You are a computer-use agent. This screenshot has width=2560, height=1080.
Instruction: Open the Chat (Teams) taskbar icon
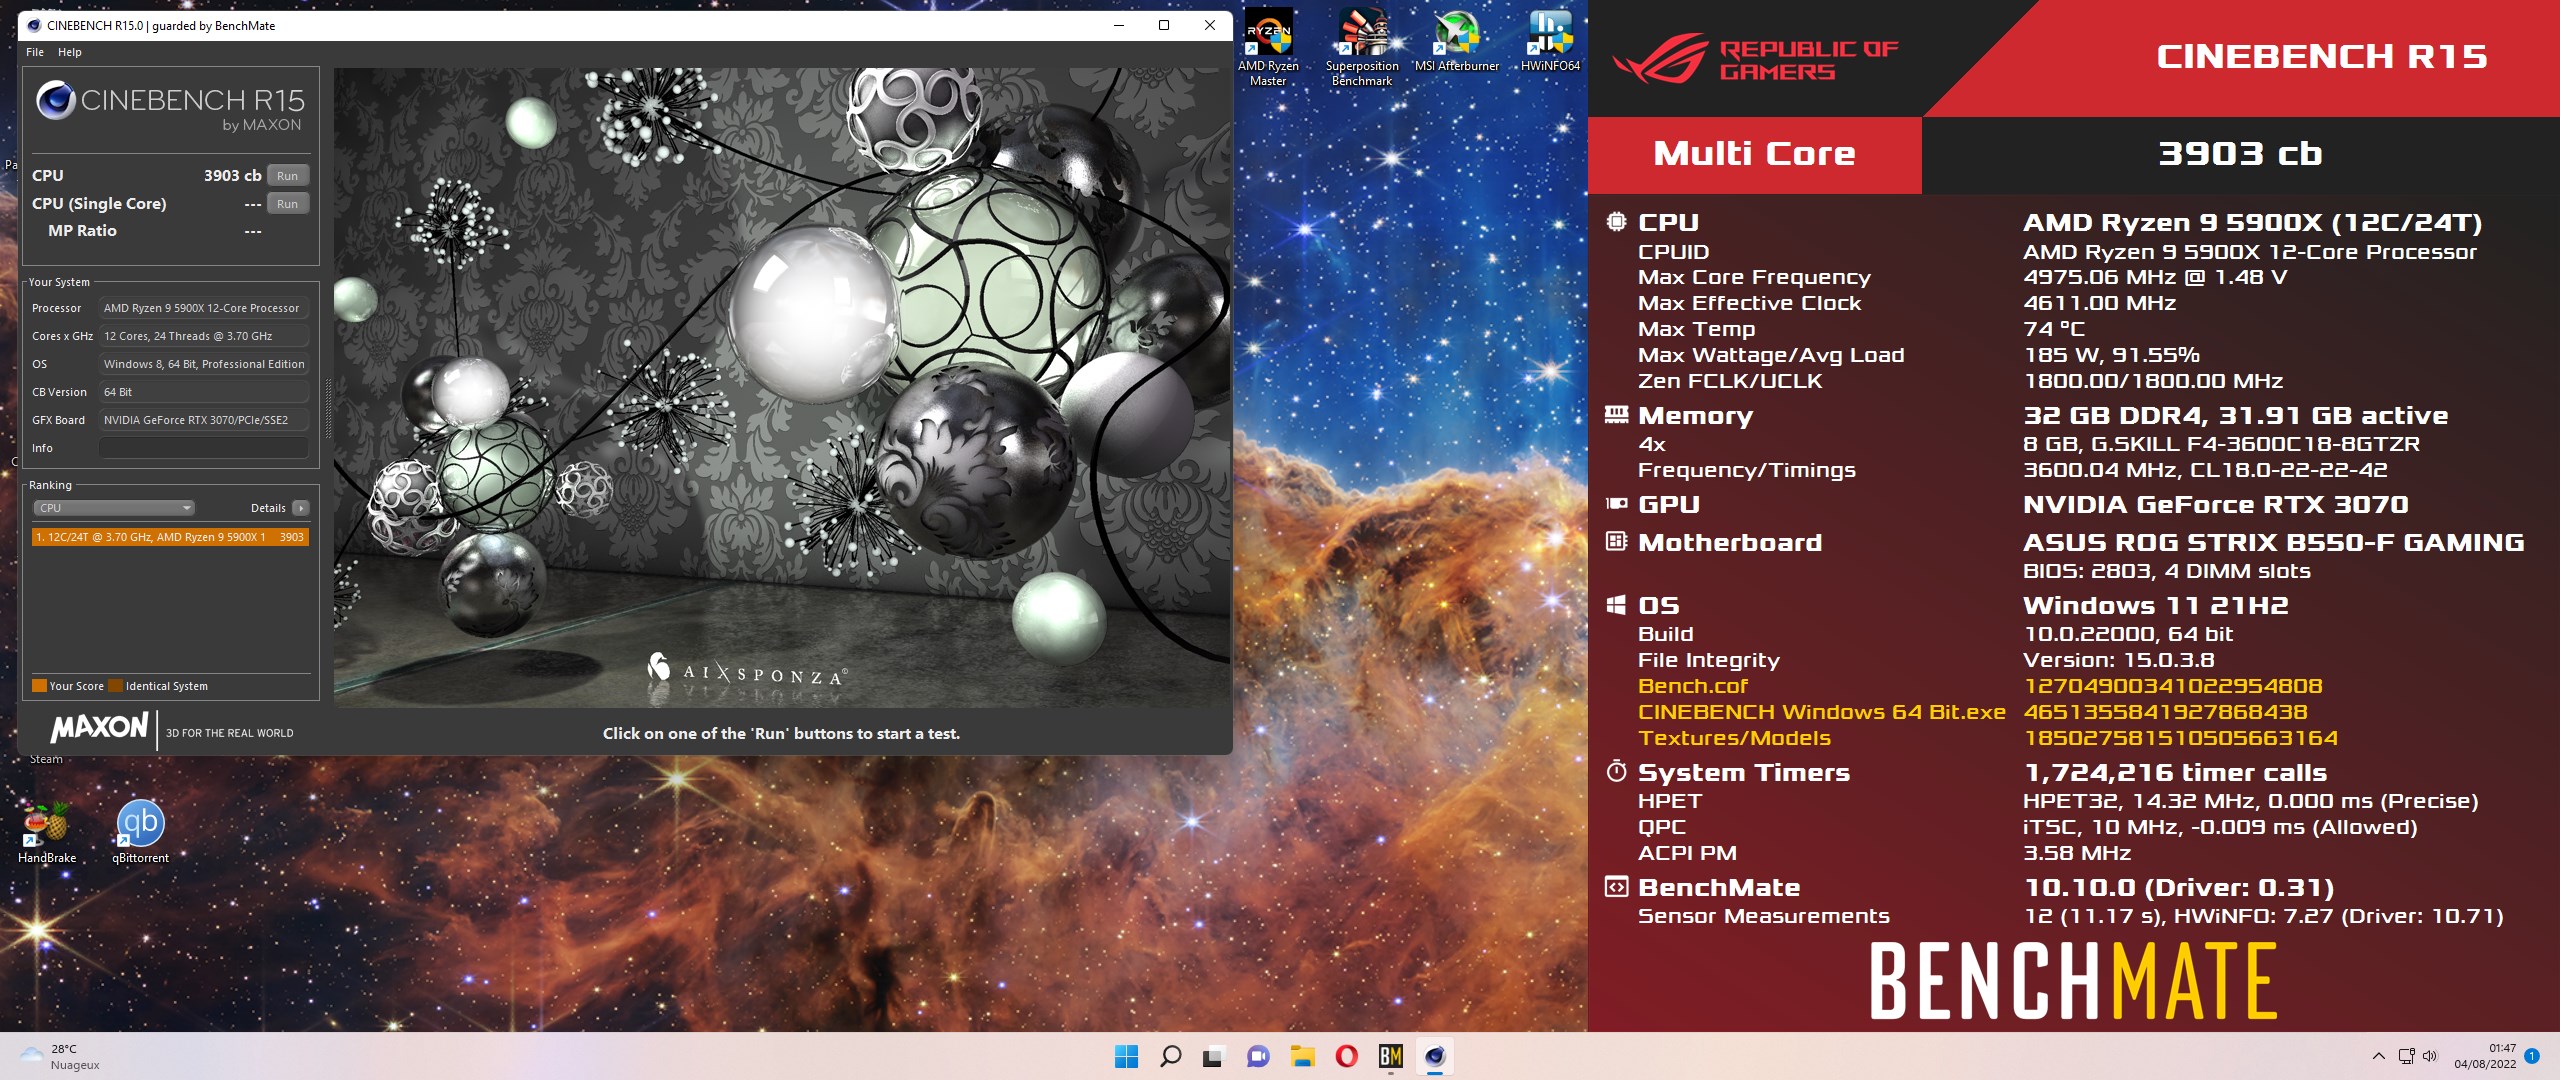(x=1258, y=1056)
